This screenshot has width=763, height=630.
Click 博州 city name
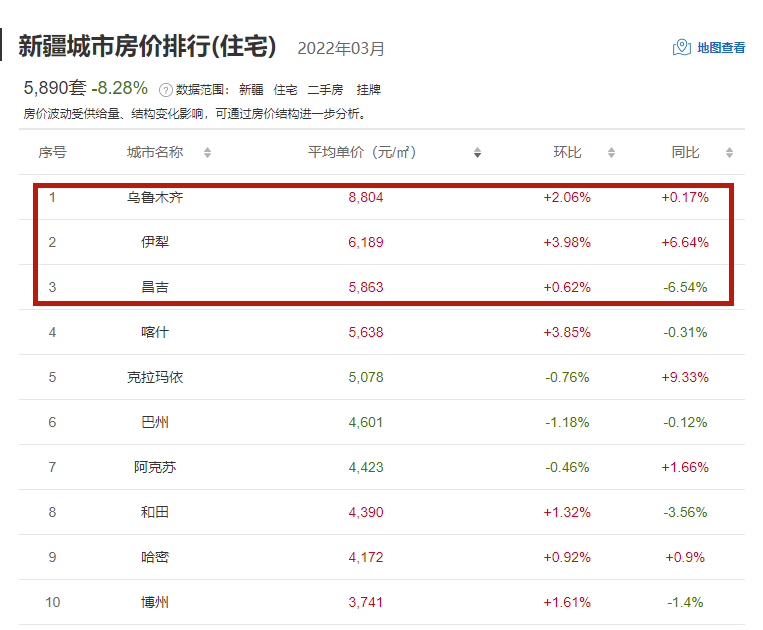155,602
